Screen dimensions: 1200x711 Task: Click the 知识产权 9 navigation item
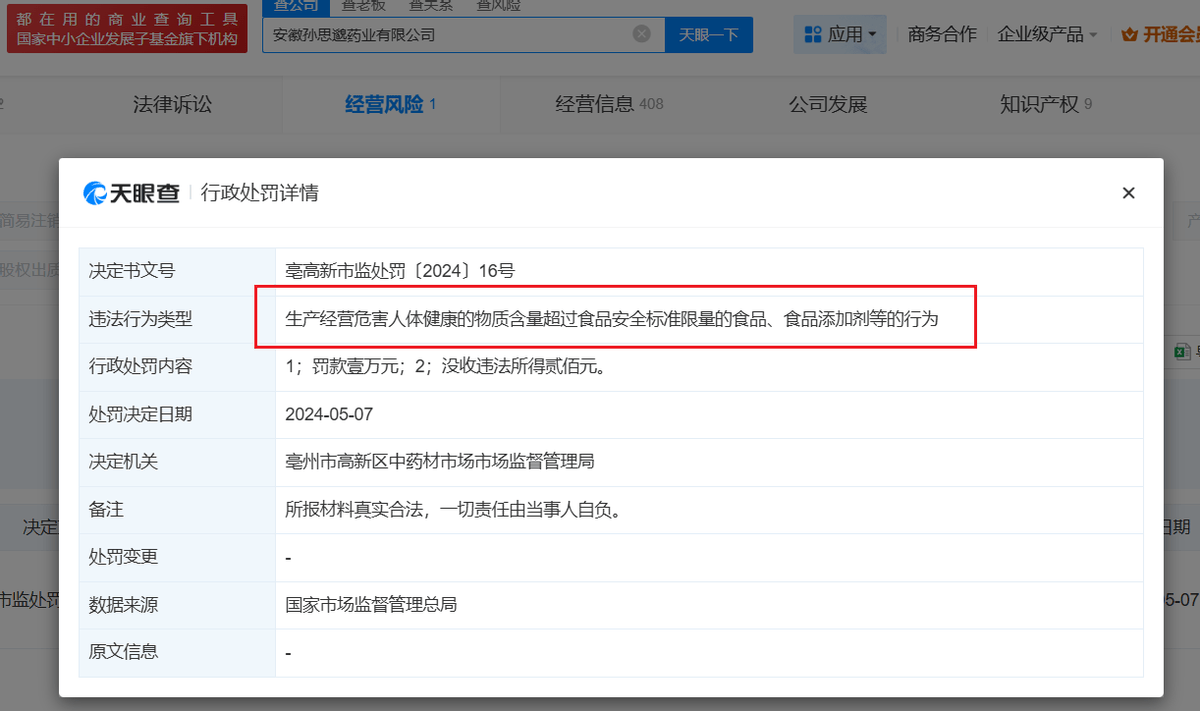(x=1044, y=103)
